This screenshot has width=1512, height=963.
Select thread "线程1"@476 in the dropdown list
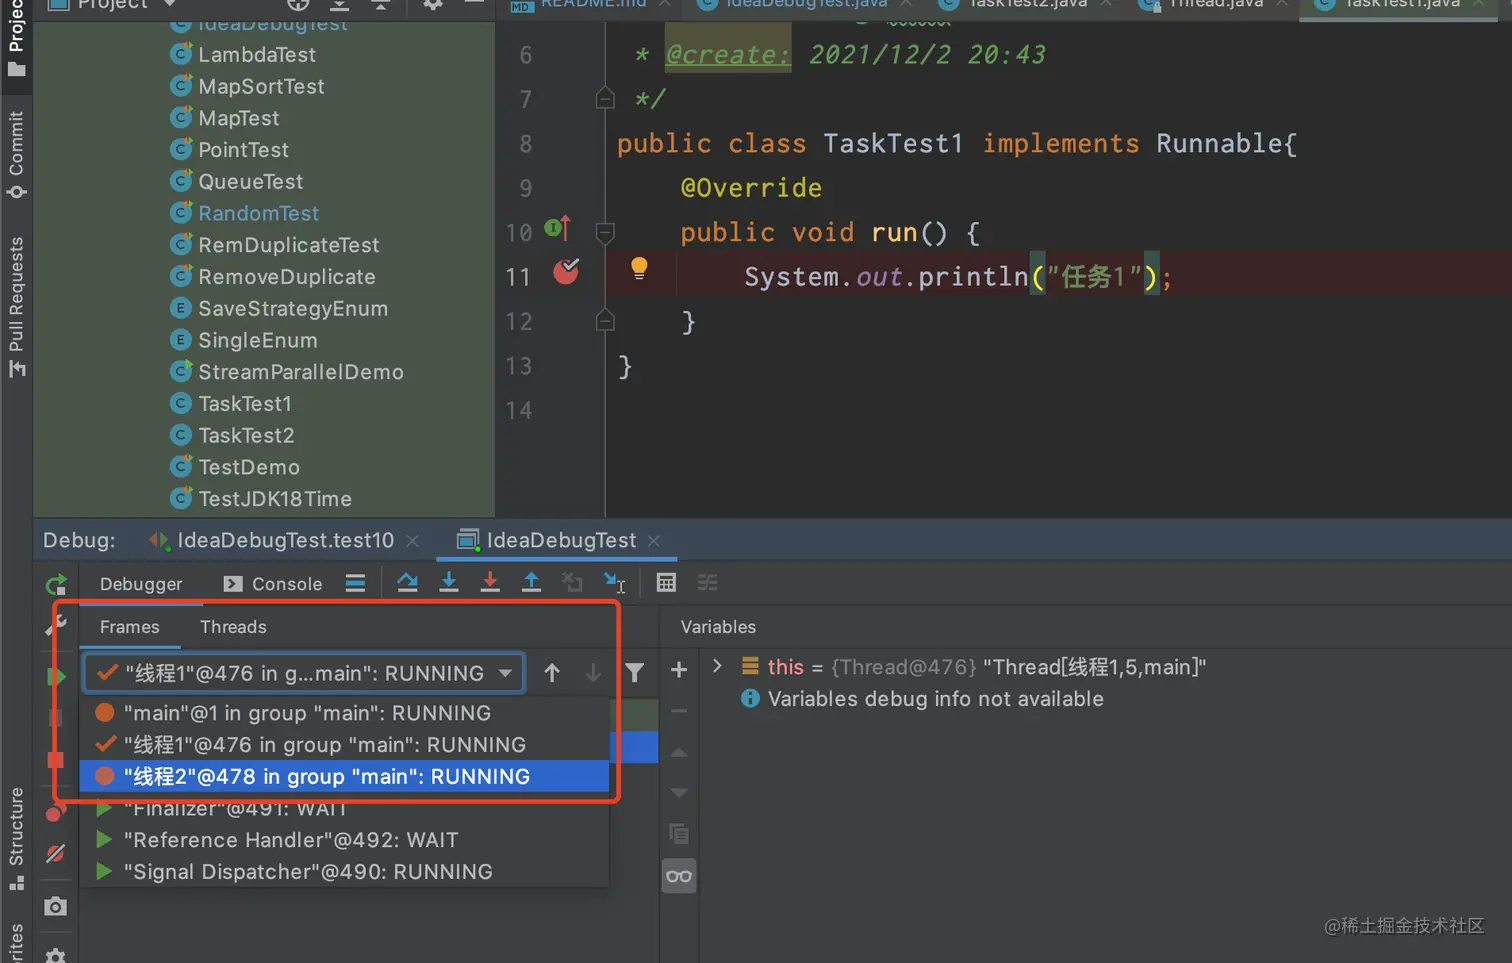tap(344, 745)
